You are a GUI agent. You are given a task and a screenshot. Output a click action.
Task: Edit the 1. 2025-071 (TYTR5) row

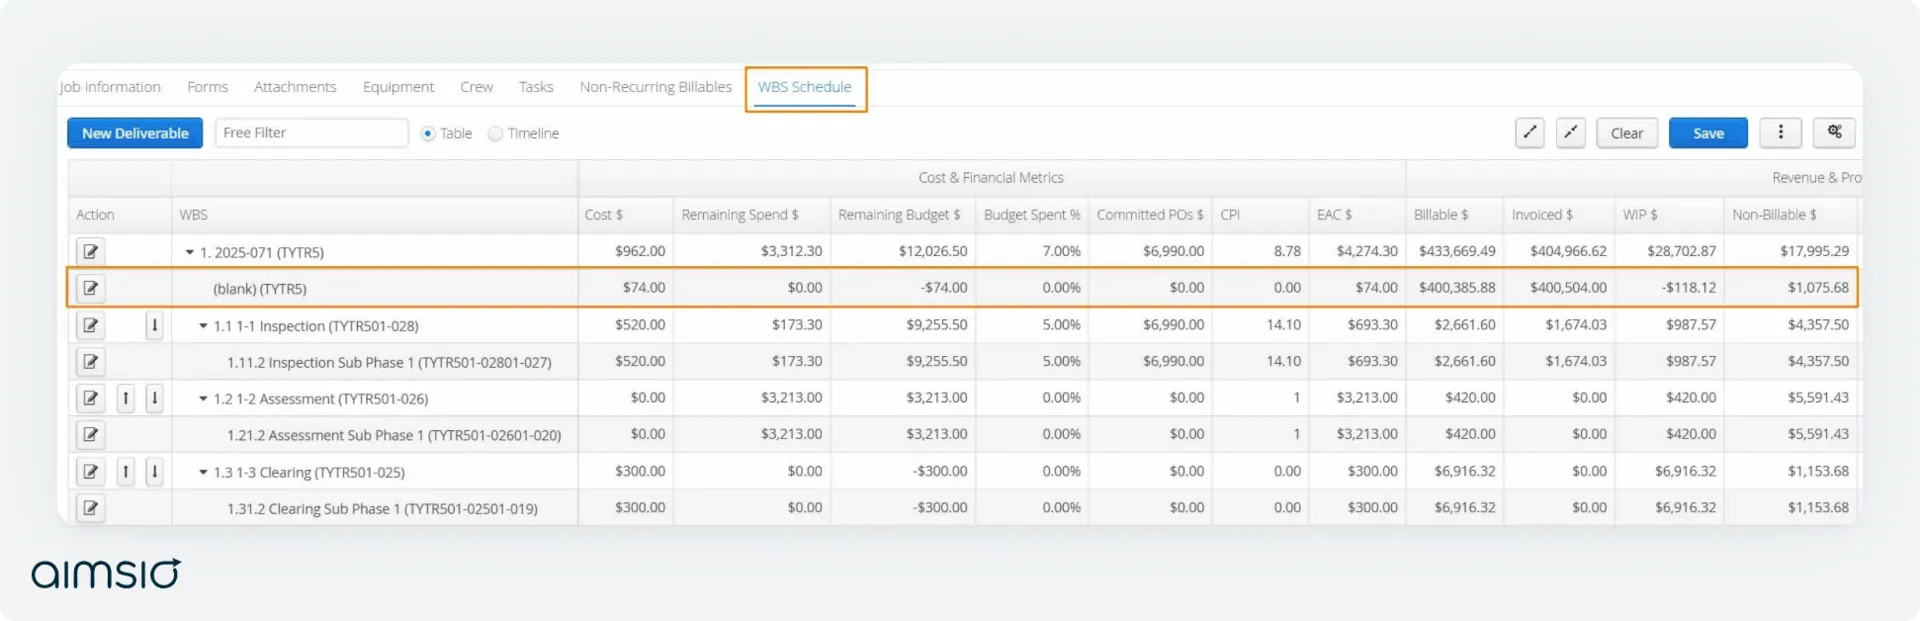(x=91, y=252)
